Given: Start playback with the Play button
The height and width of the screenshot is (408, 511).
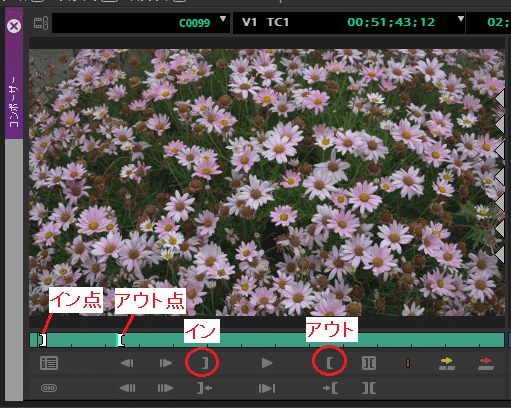Looking at the screenshot, I should [x=267, y=363].
